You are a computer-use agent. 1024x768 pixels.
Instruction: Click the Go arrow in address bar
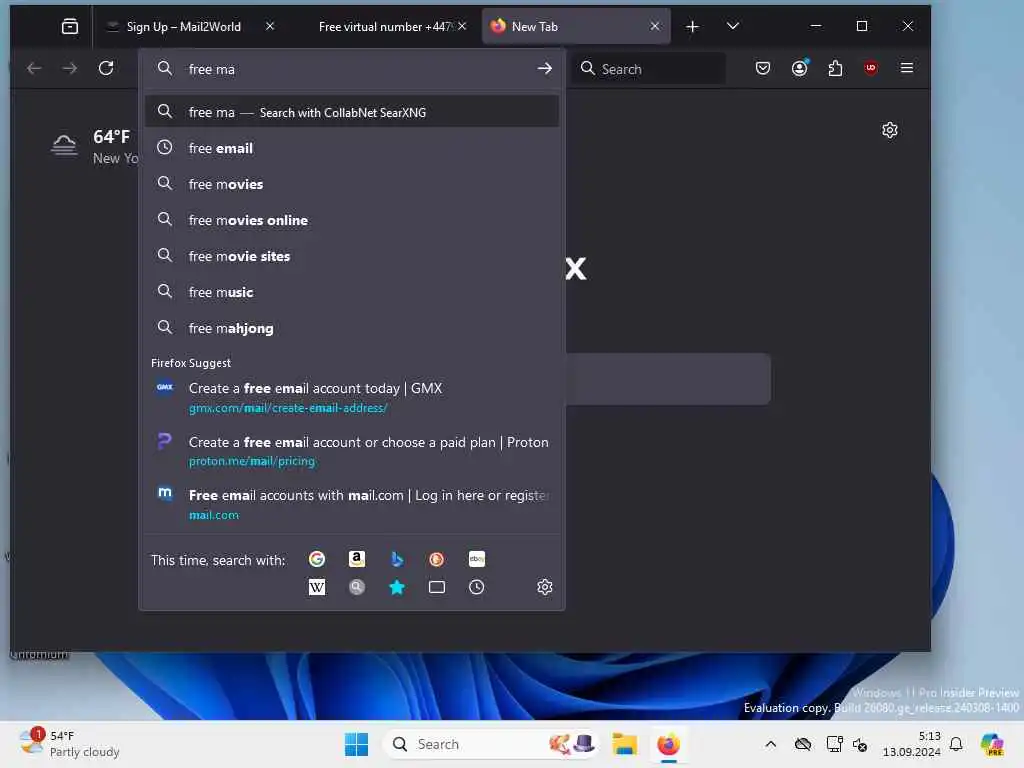[545, 69]
